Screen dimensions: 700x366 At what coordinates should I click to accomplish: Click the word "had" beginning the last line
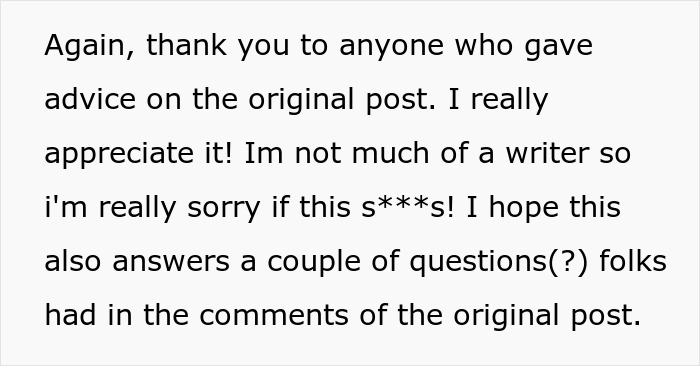click(71, 315)
